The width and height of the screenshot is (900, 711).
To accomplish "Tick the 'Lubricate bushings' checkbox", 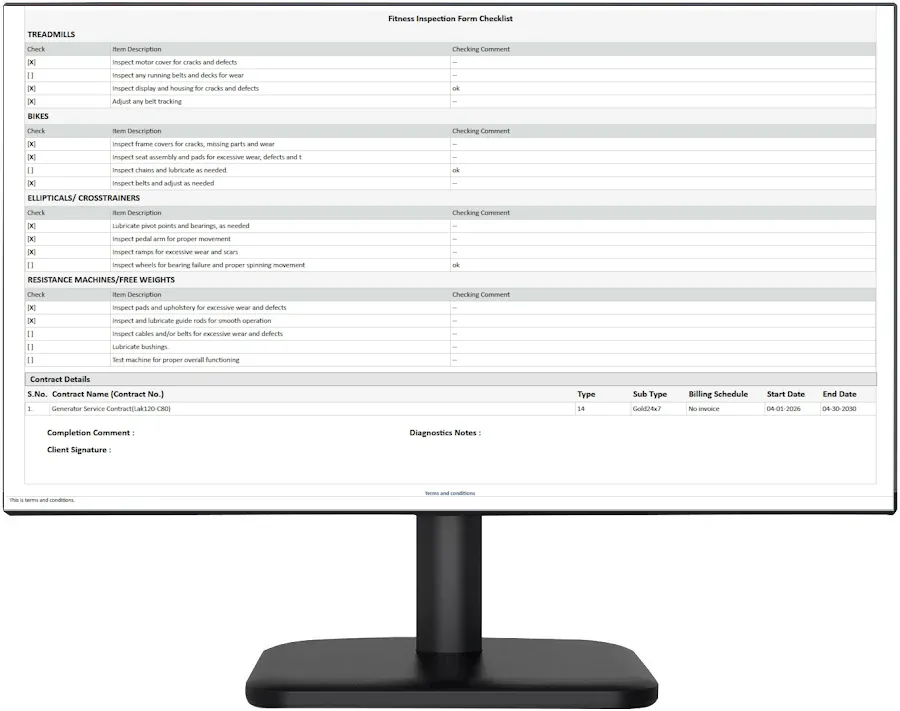I will [x=31, y=347].
